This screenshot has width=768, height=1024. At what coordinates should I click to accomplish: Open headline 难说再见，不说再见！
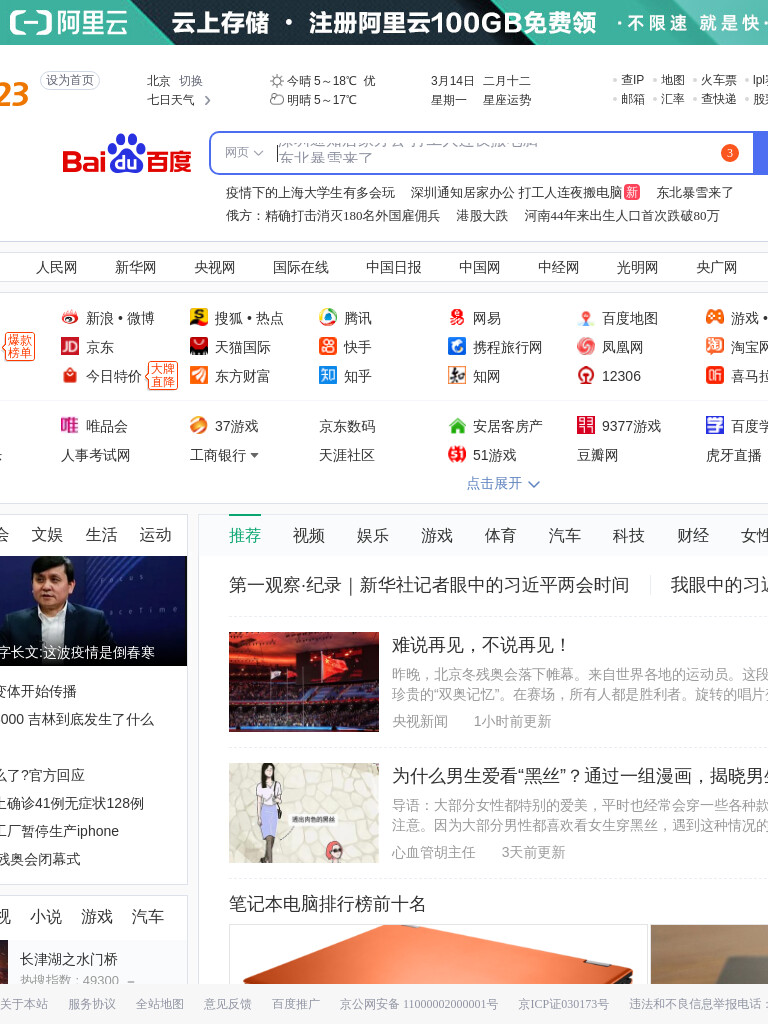tap(480, 645)
